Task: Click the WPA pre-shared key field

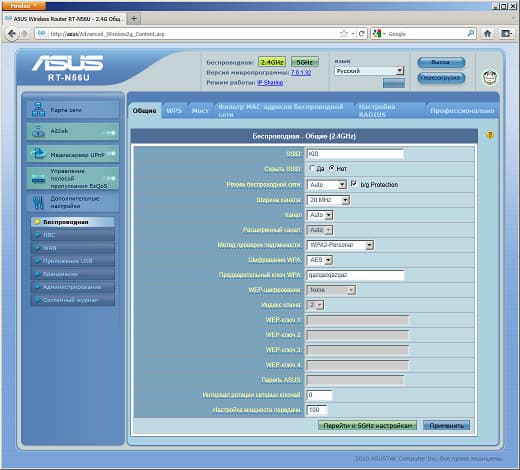Action: pos(355,275)
